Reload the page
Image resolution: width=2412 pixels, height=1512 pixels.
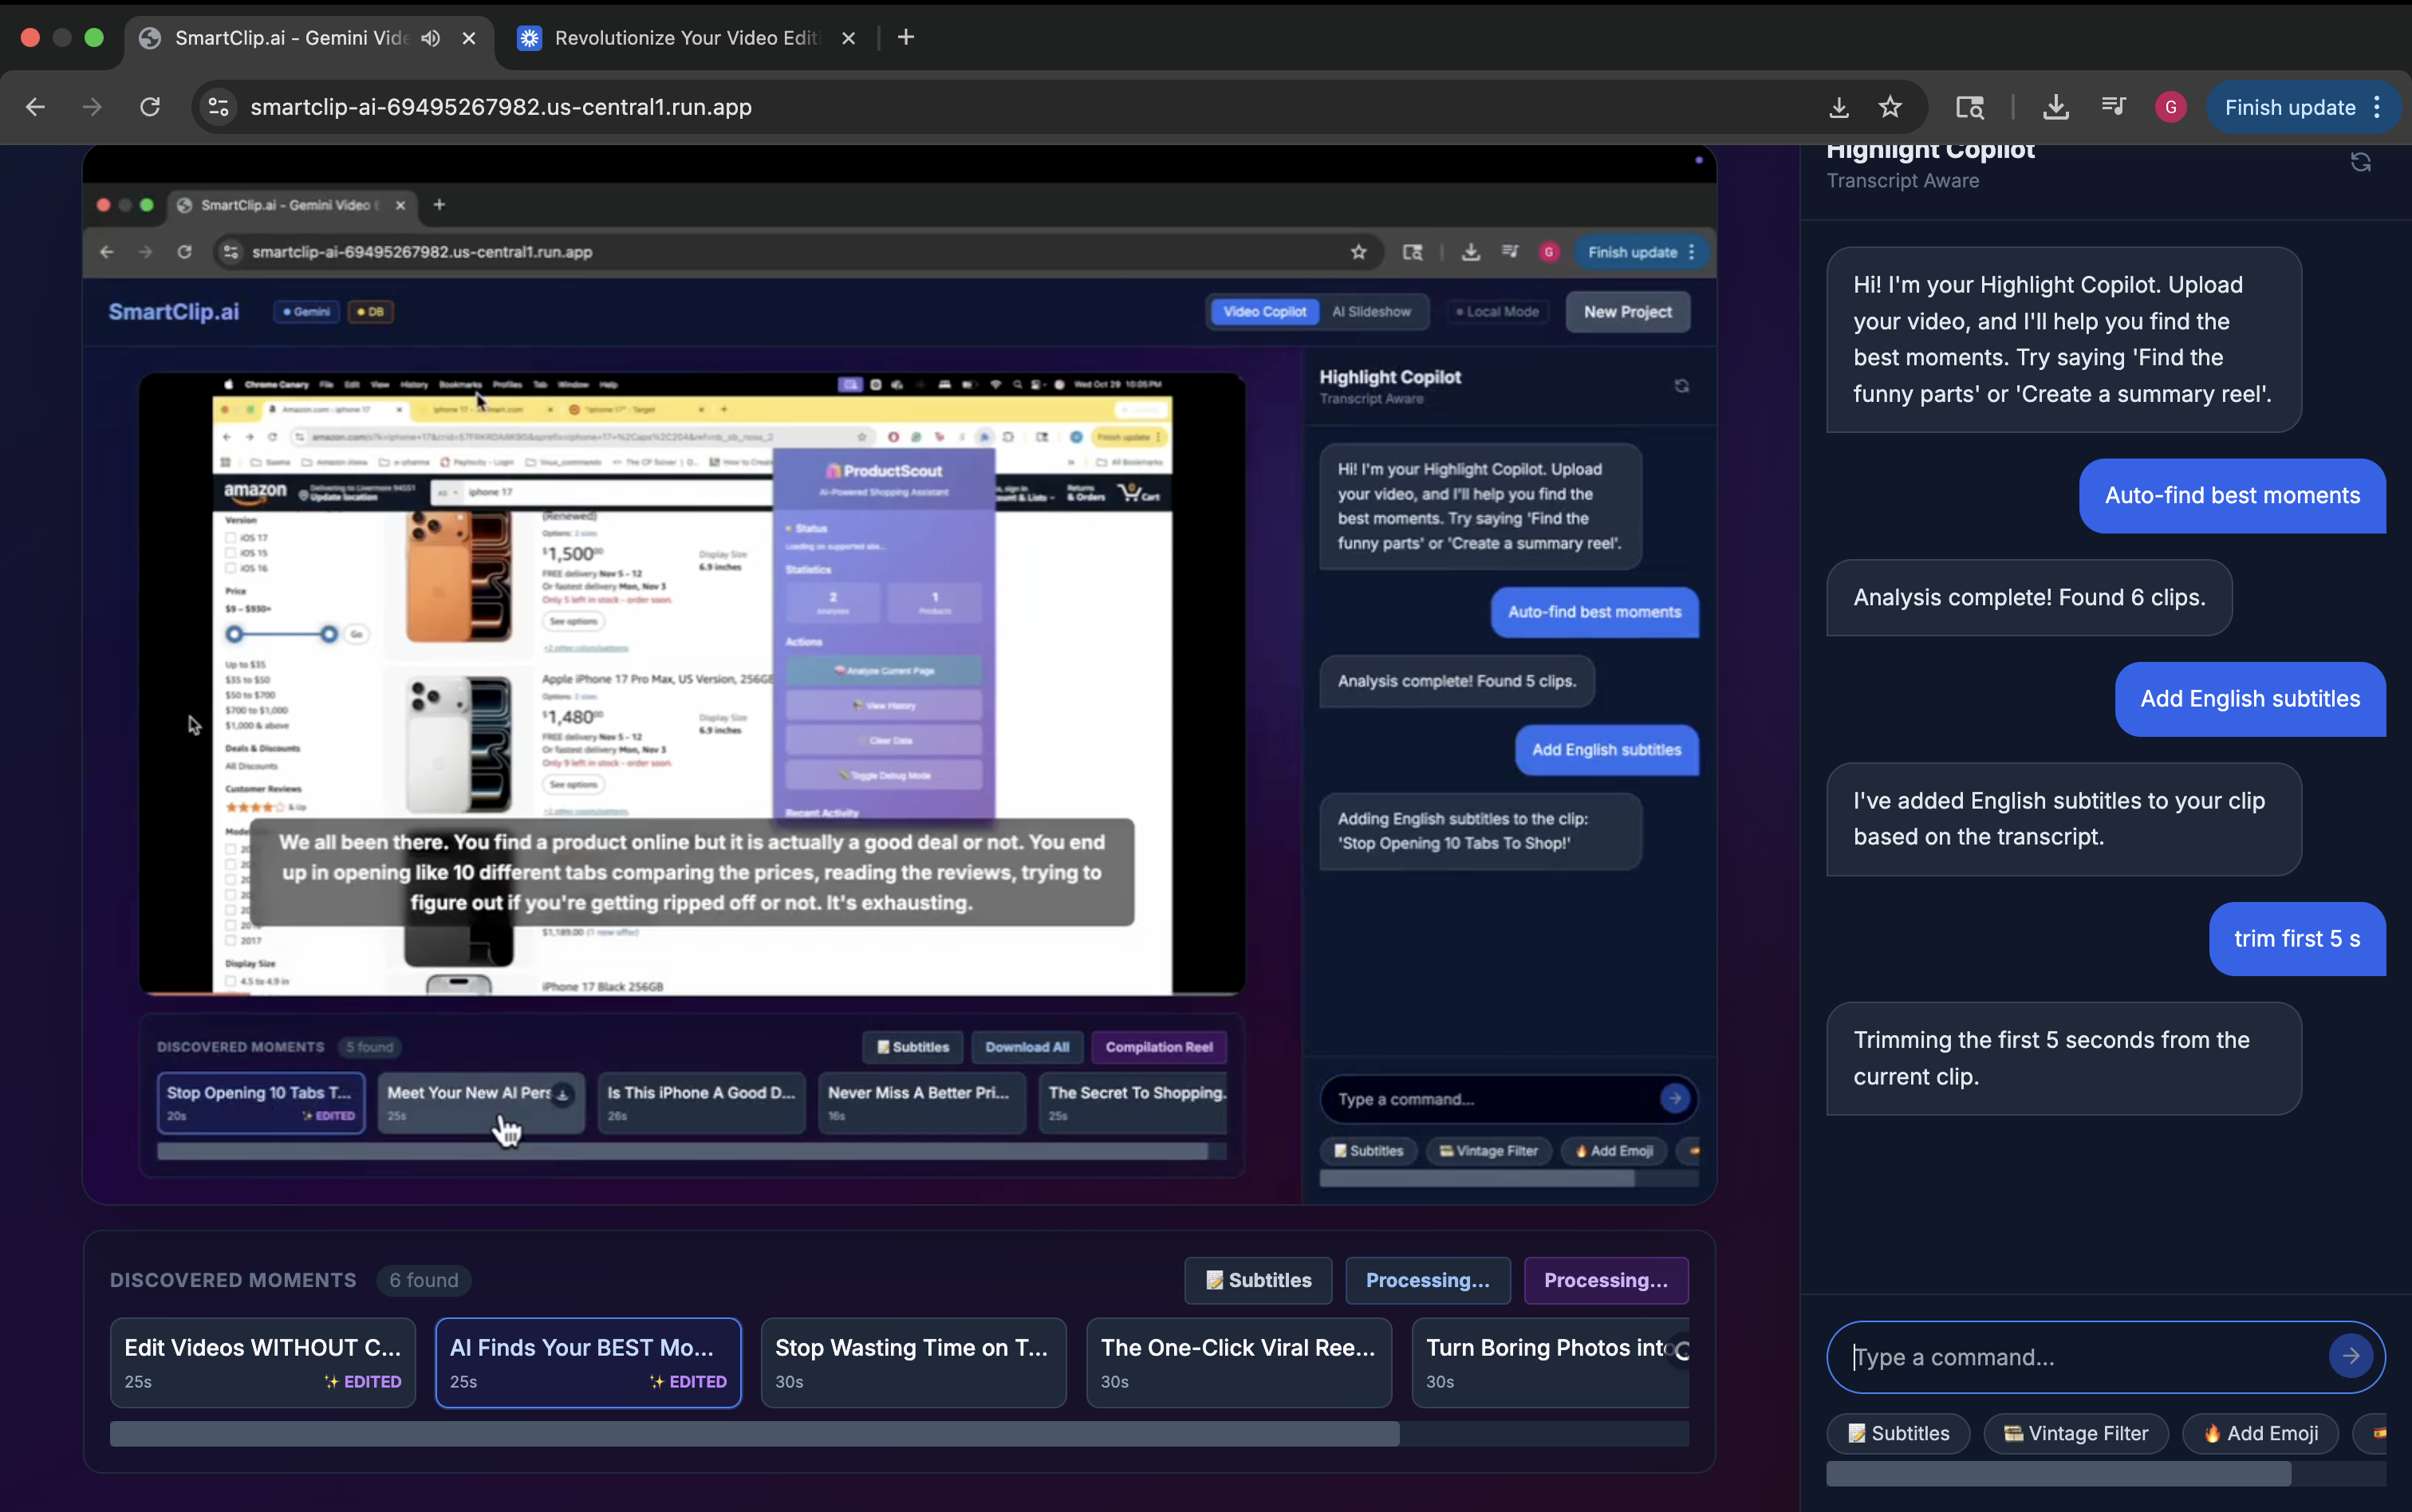(x=150, y=107)
